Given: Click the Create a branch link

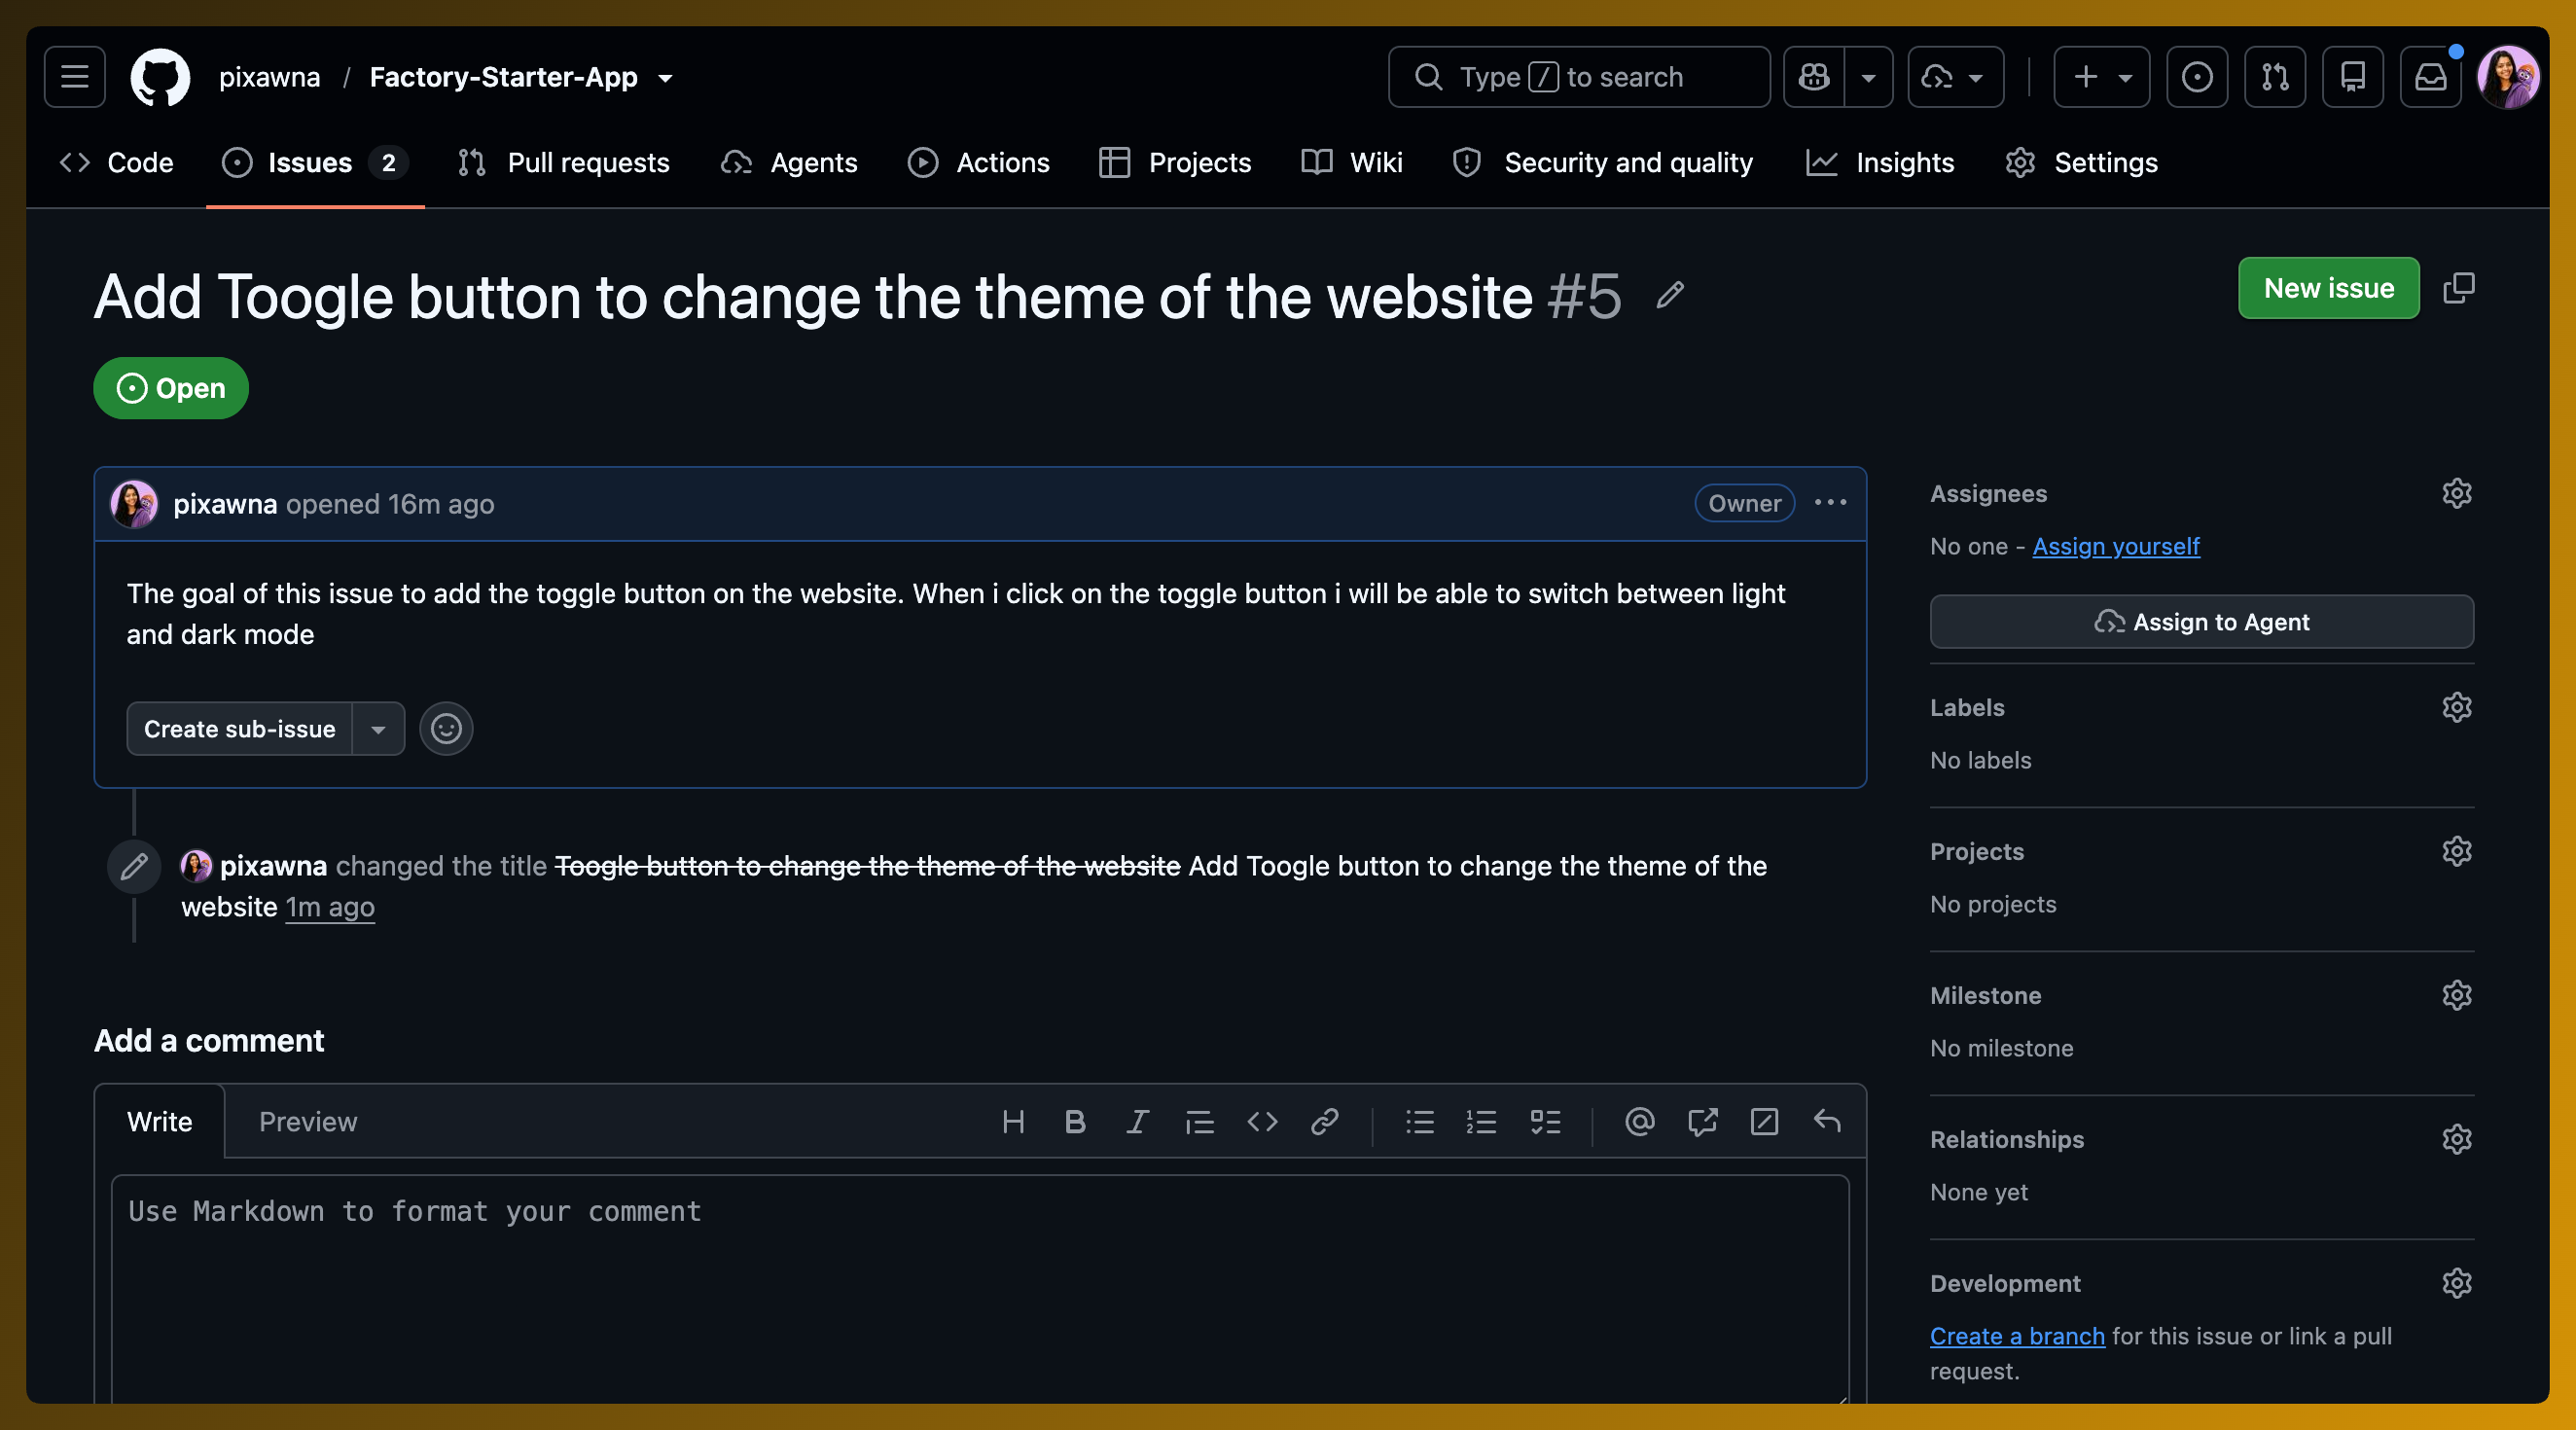Looking at the screenshot, I should pos(2016,1336).
